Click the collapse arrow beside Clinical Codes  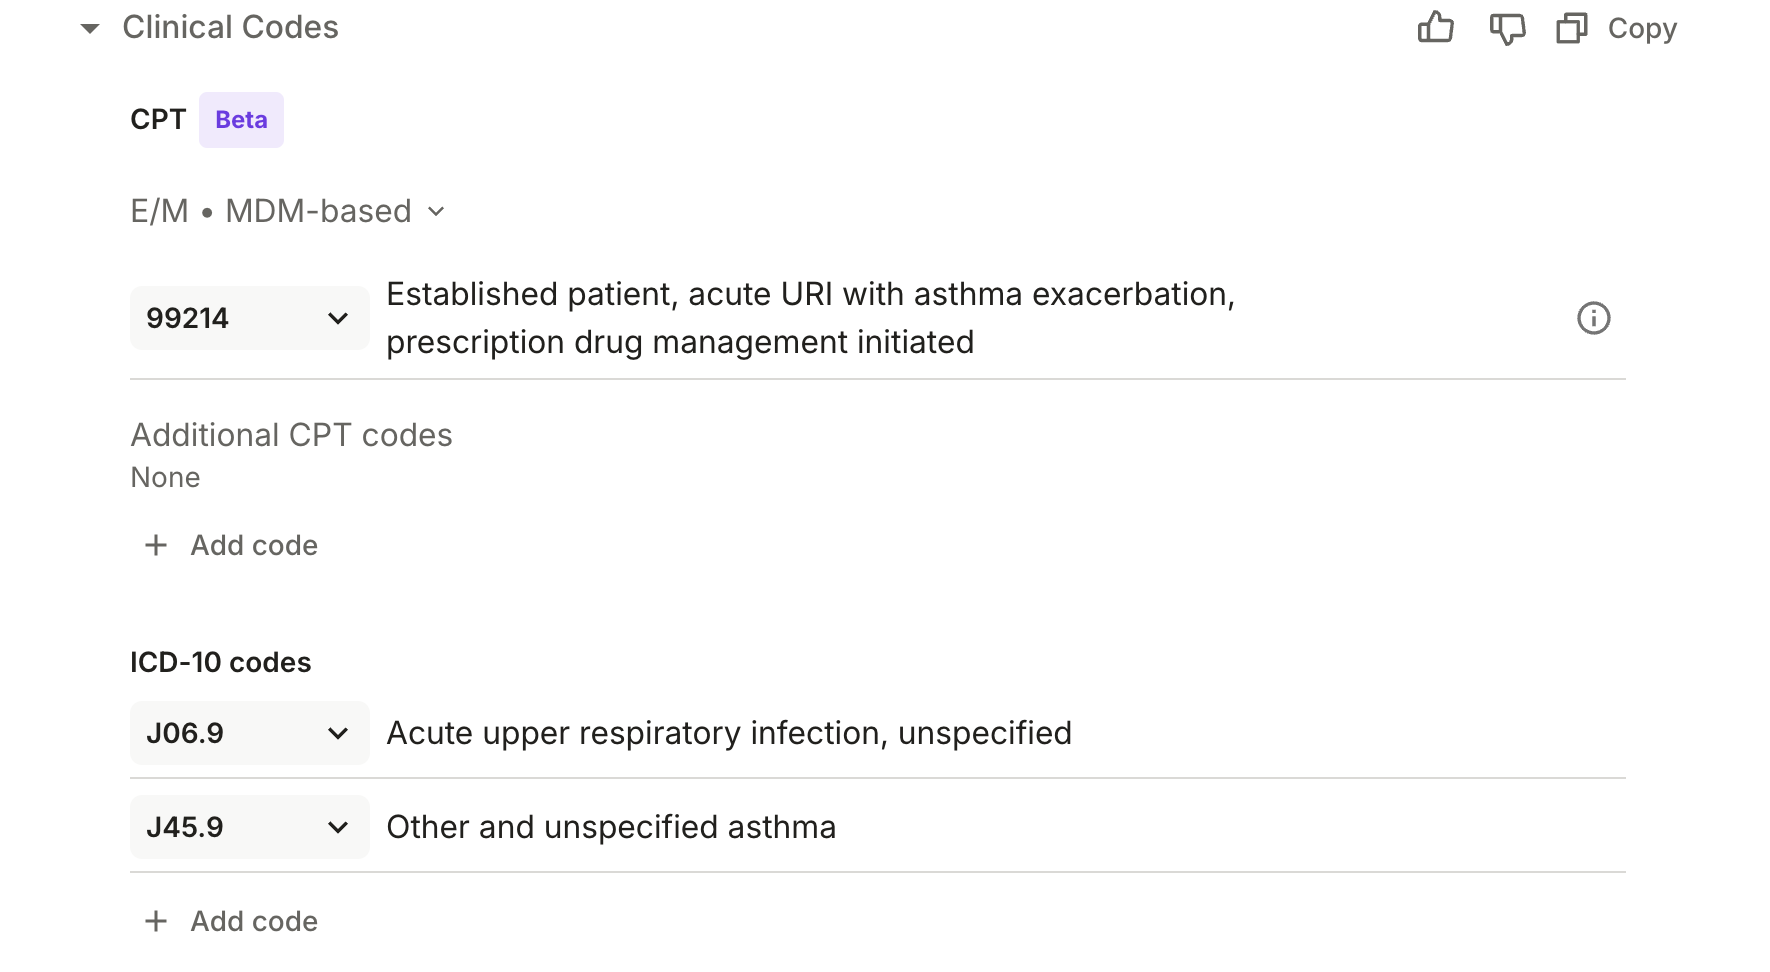coord(89,27)
